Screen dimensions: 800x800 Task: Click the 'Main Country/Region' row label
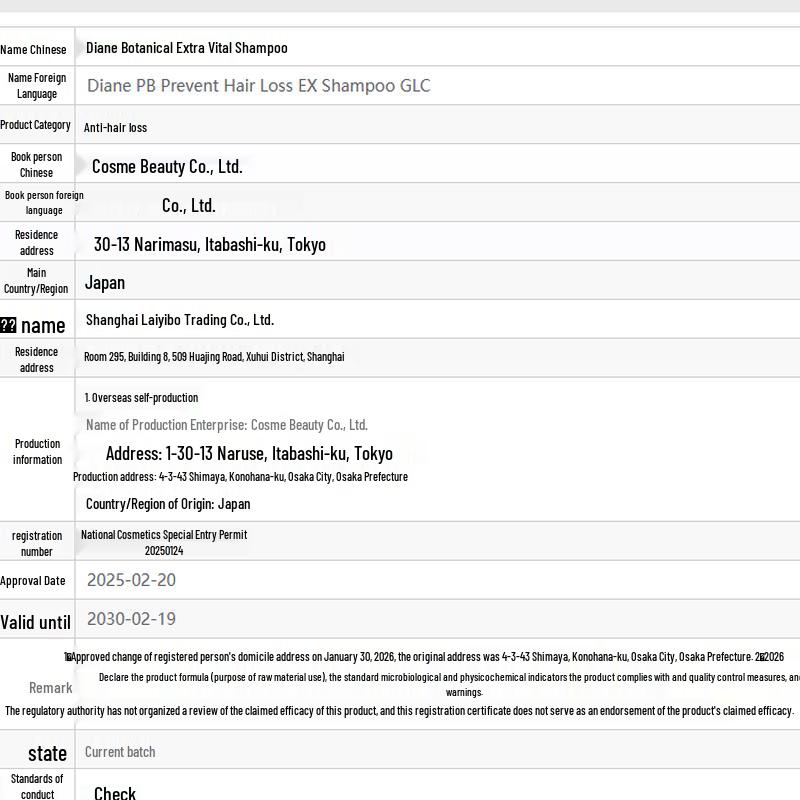coord(36,281)
